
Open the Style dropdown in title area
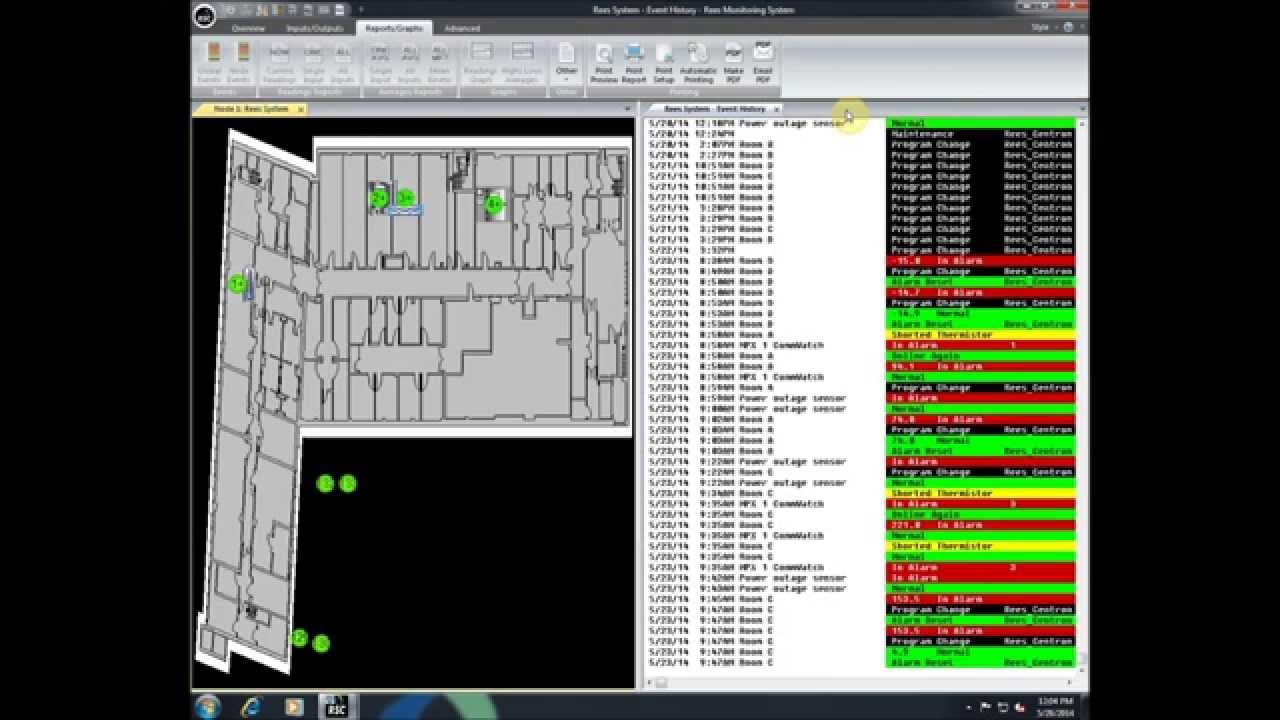pos(1044,27)
